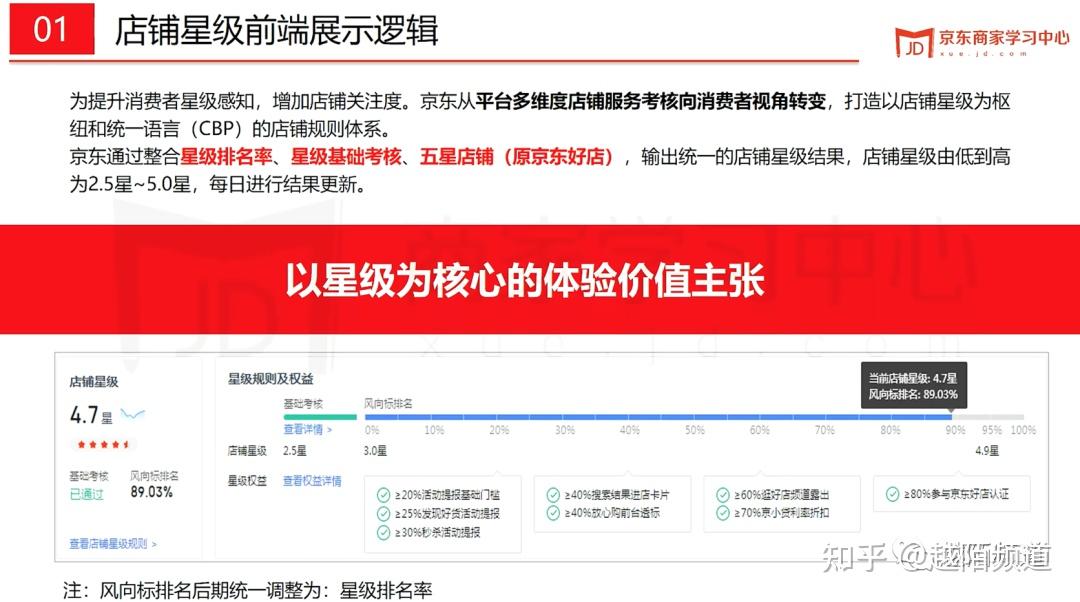Click check icon for ≥30%秒杀活动提报
This screenshot has height=602, width=1080.
click(383, 532)
